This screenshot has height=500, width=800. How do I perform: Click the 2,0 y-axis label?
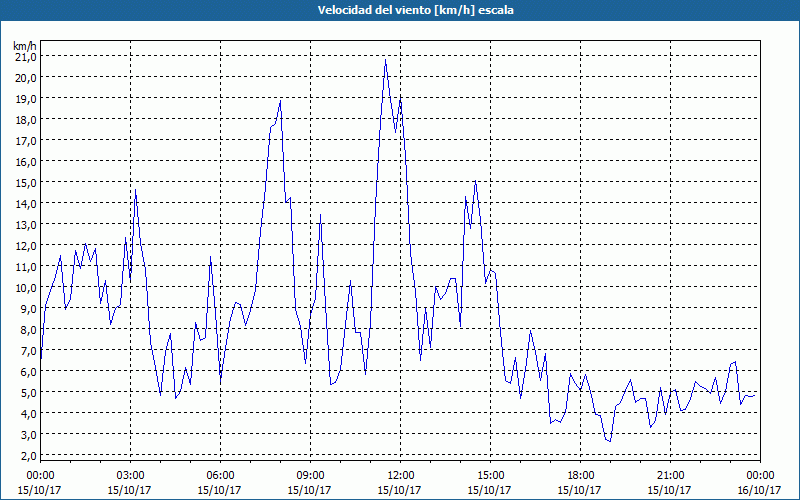tap(28, 455)
